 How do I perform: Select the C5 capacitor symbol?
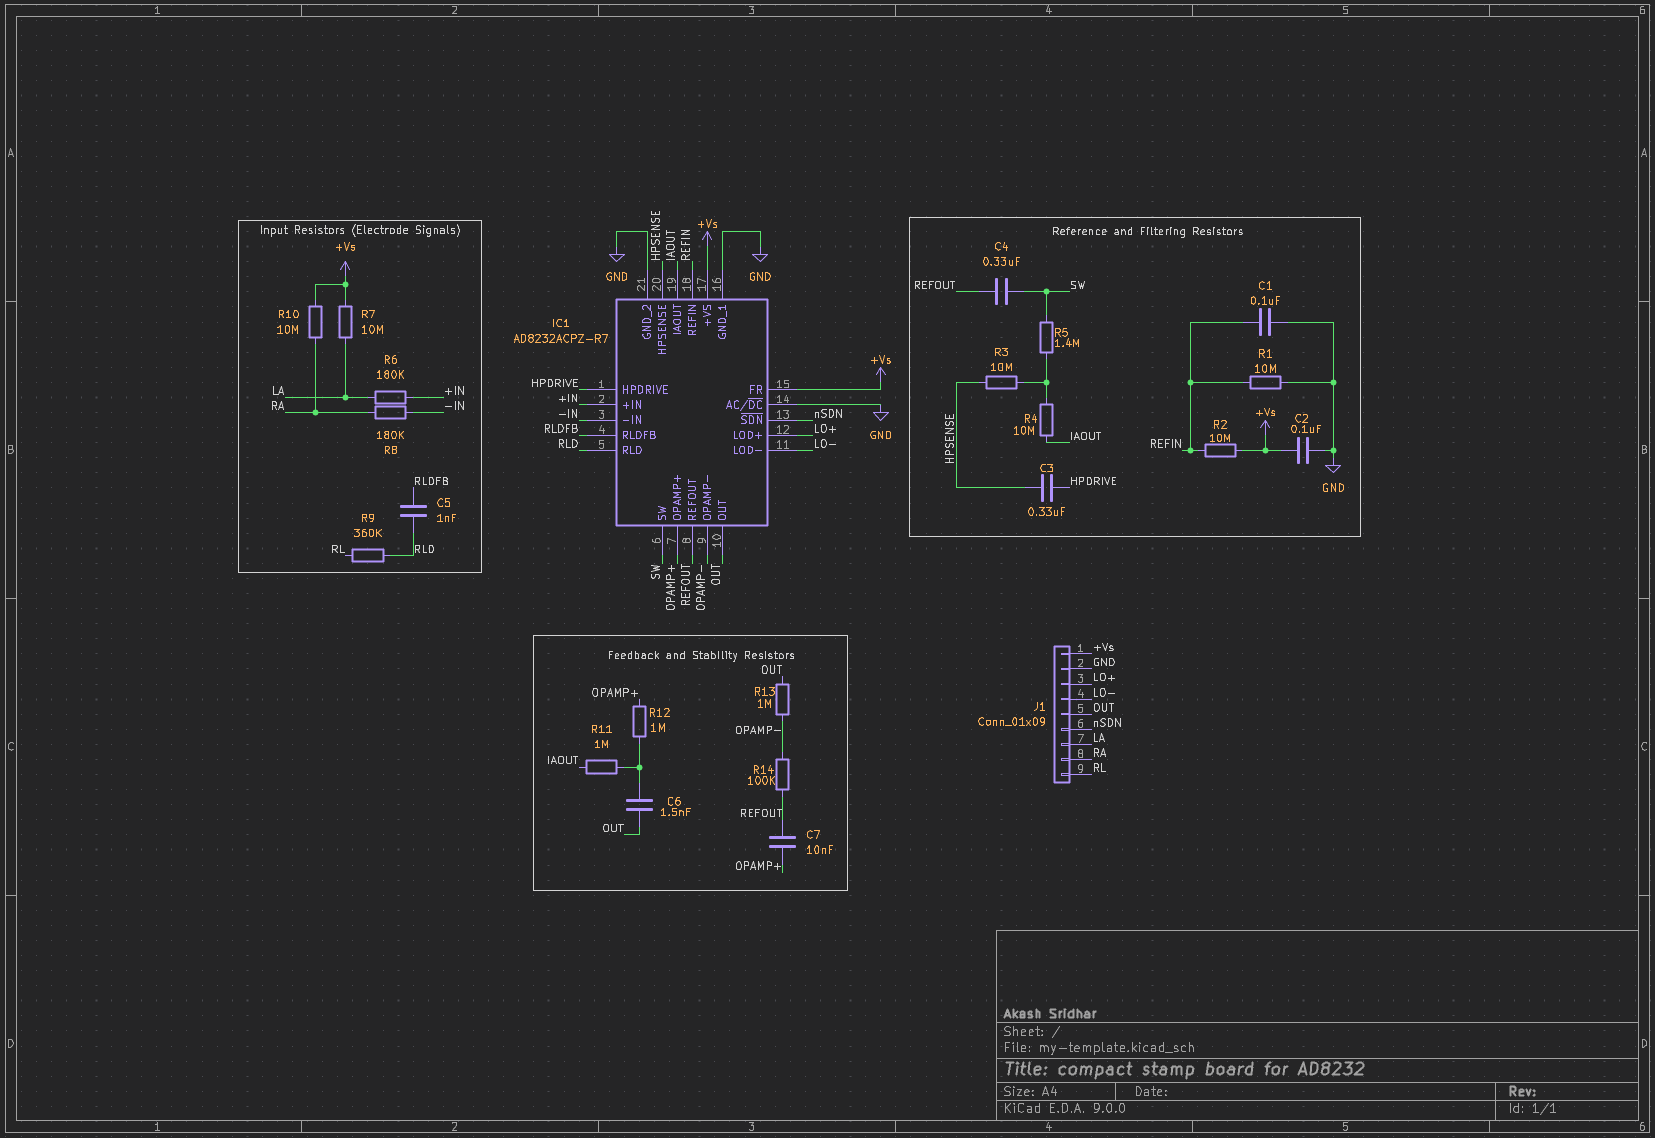click(413, 511)
